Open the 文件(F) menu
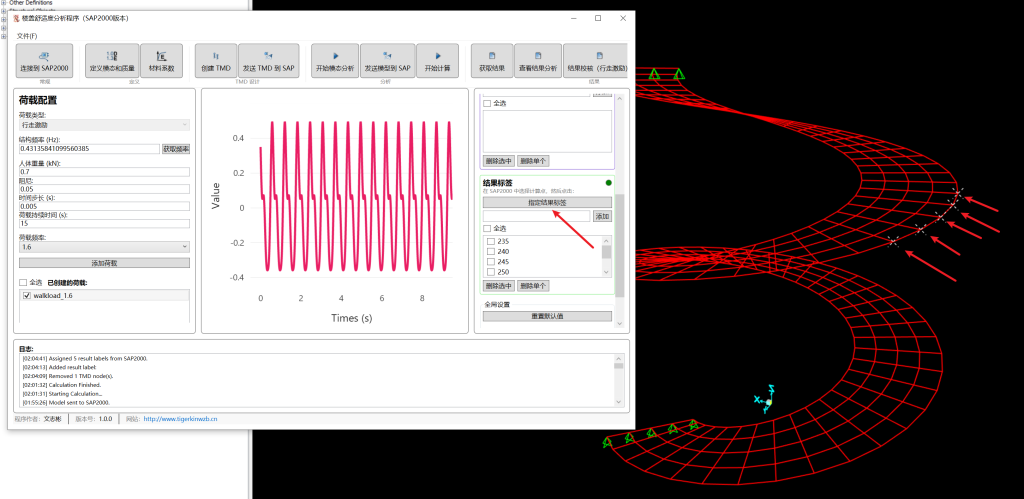The width and height of the screenshot is (1024, 499). point(27,36)
